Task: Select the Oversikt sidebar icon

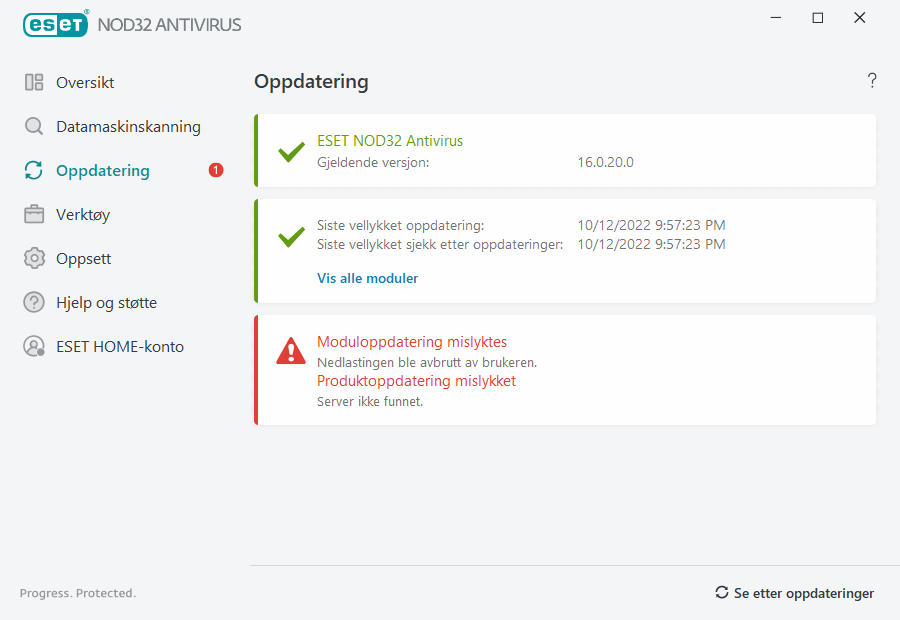Action: click(x=33, y=82)
